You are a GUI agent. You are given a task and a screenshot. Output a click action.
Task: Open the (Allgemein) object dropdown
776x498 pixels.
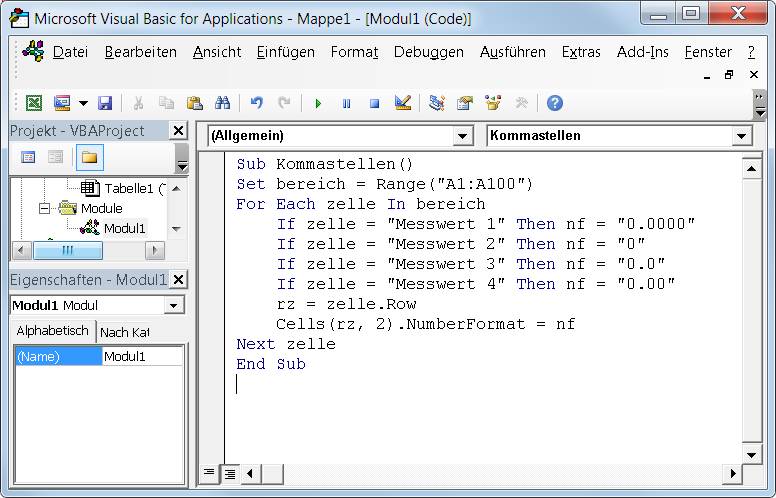coord(463,136)
